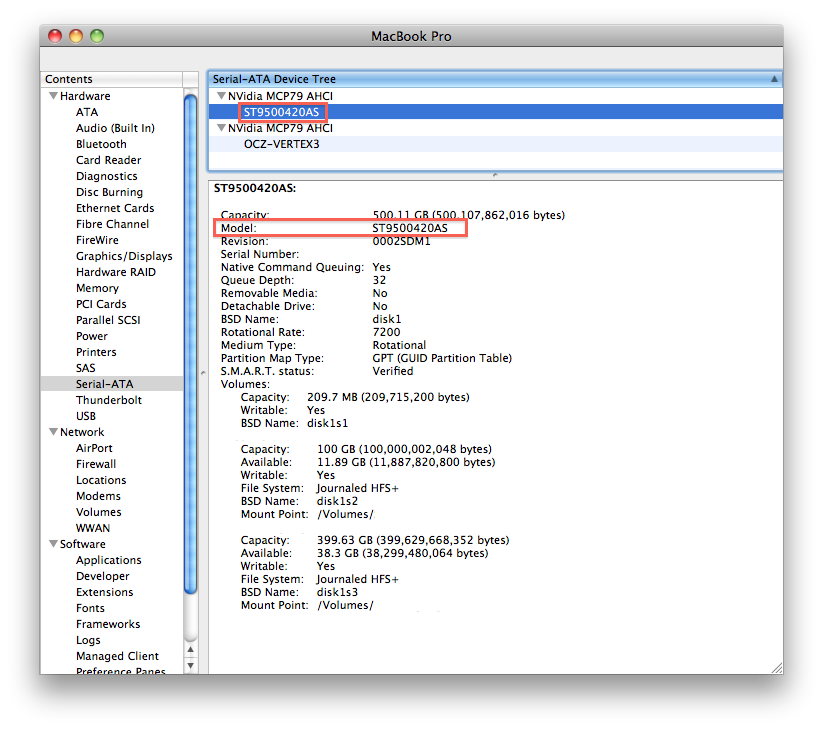
Task: Open FireWire in the sidebar
Action: pos(97,240)
